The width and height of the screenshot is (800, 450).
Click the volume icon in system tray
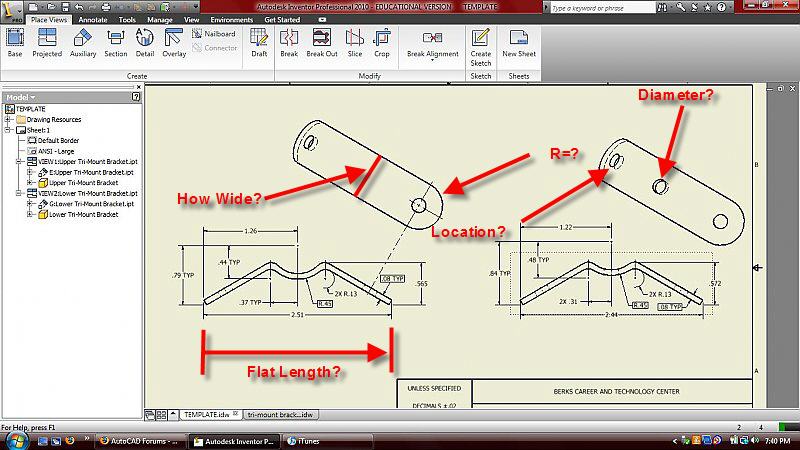[755, 440]
